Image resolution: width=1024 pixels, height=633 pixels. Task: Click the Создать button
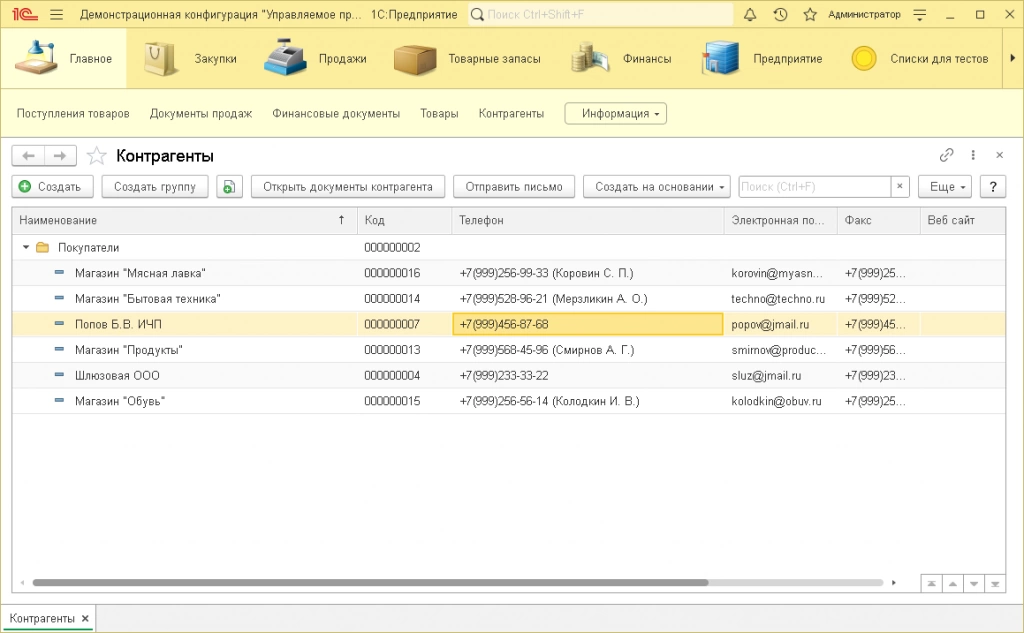(52, 187)
